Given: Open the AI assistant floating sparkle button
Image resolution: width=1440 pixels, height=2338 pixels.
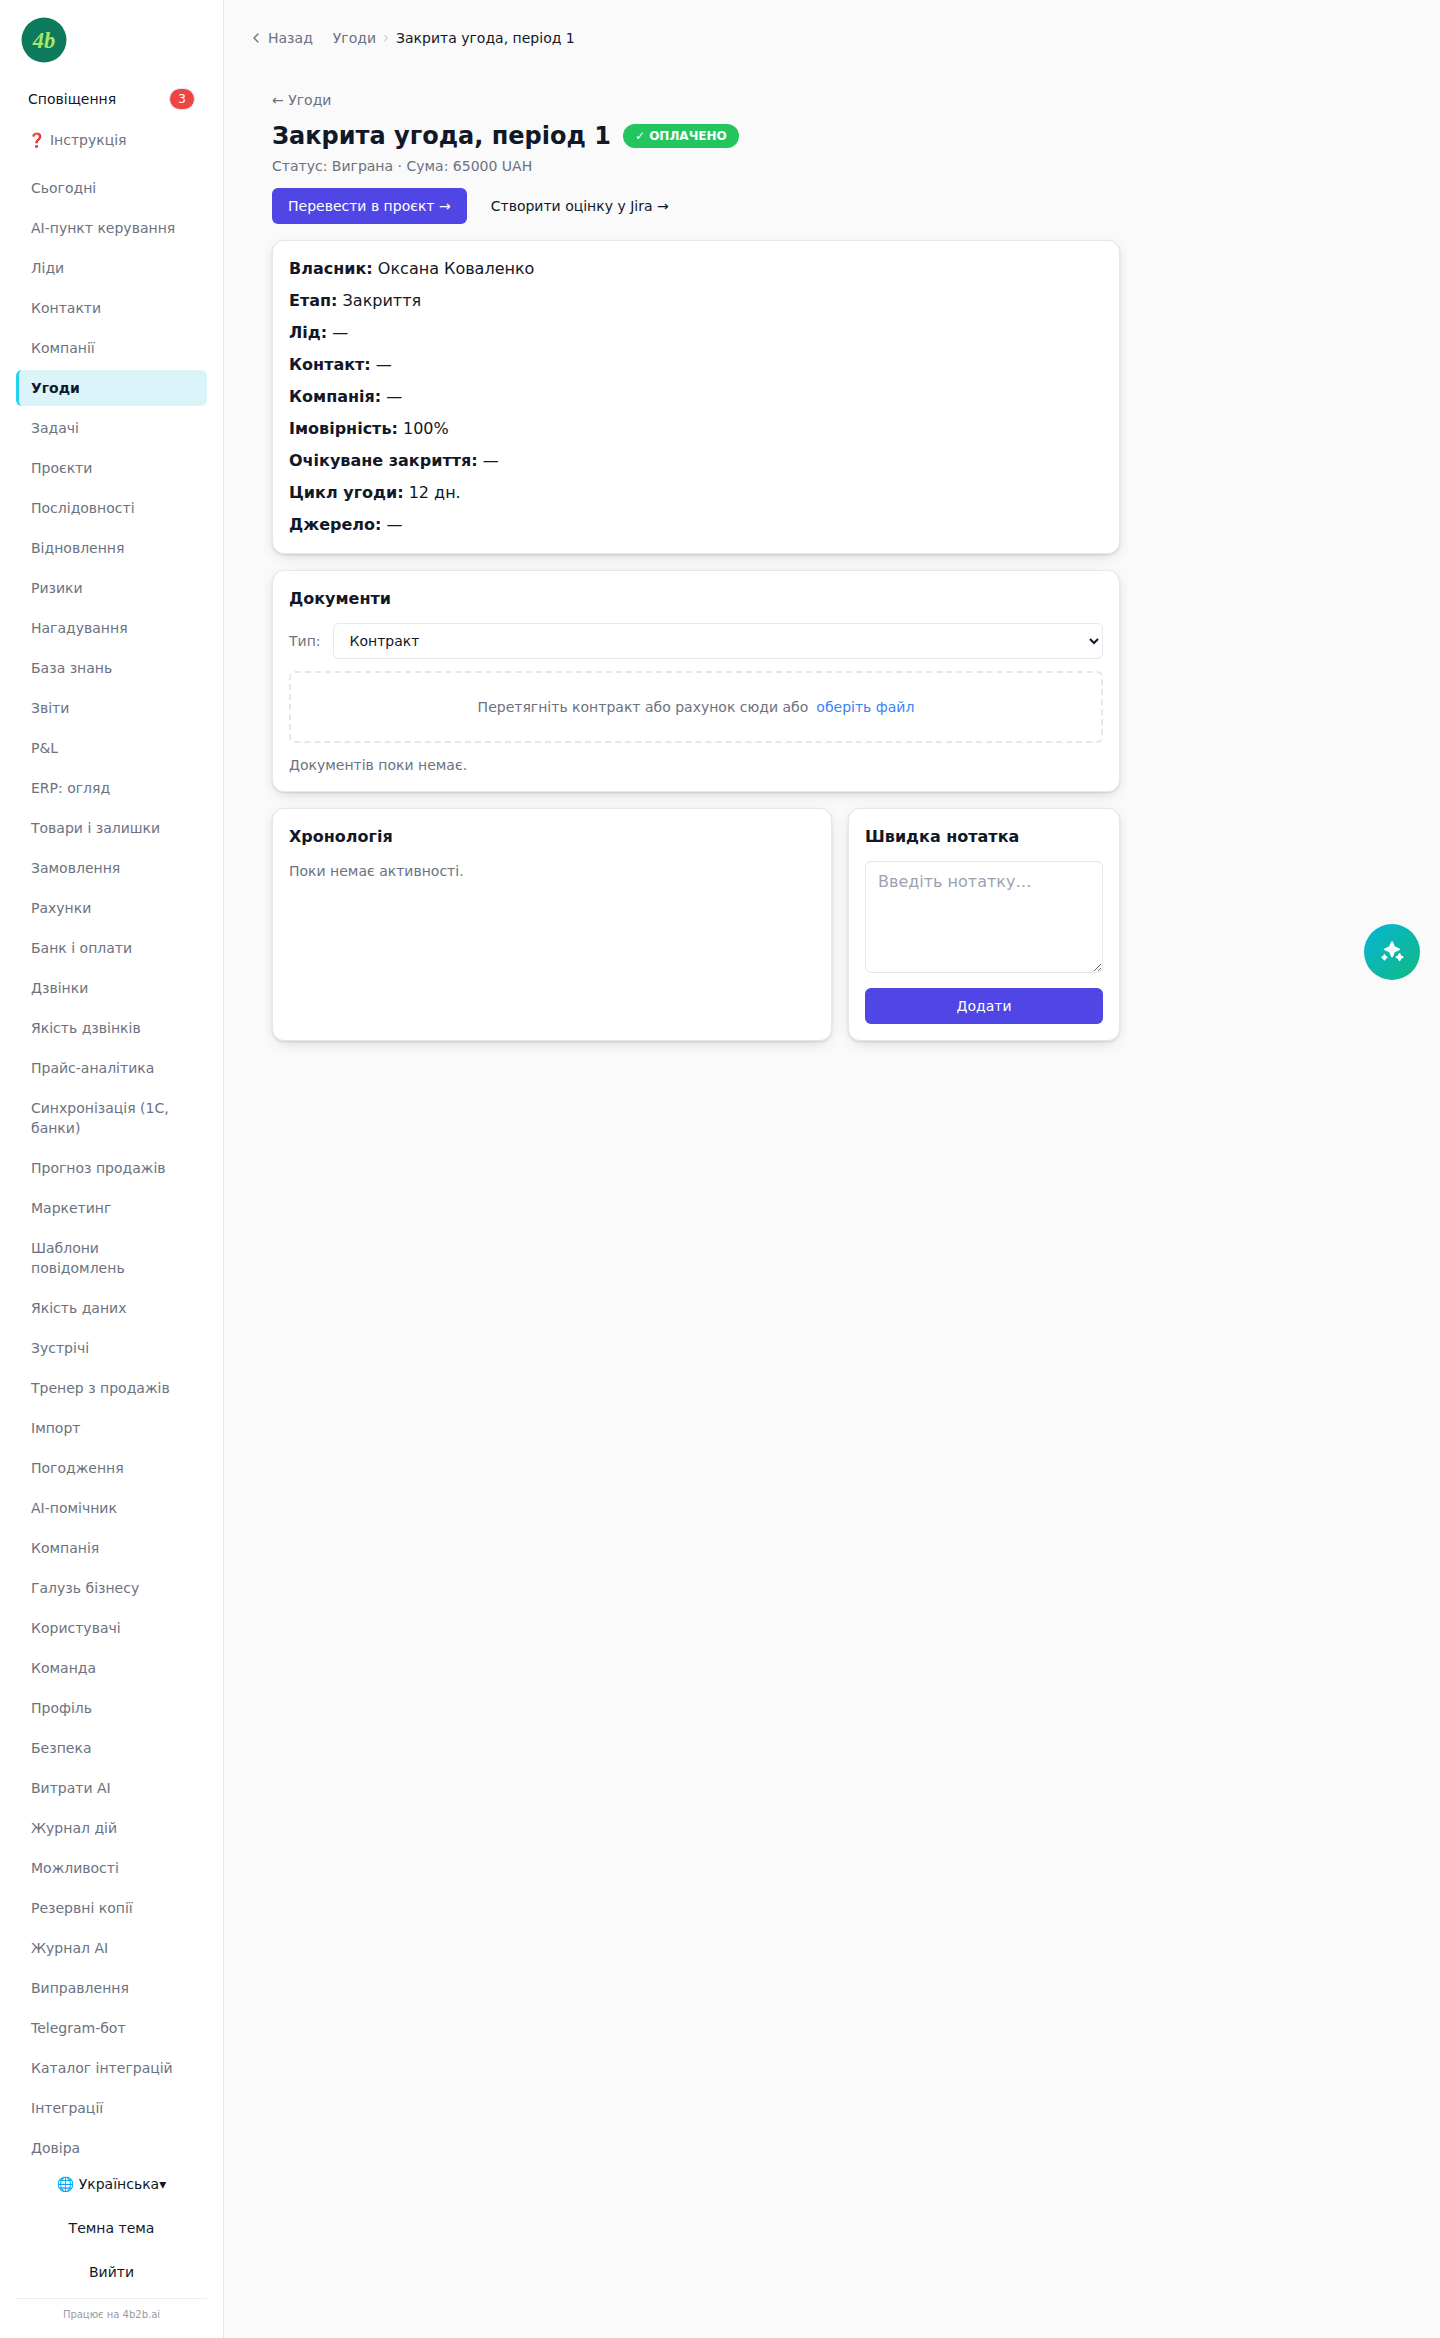Looking at the screenshot, I should [1391, 952].
